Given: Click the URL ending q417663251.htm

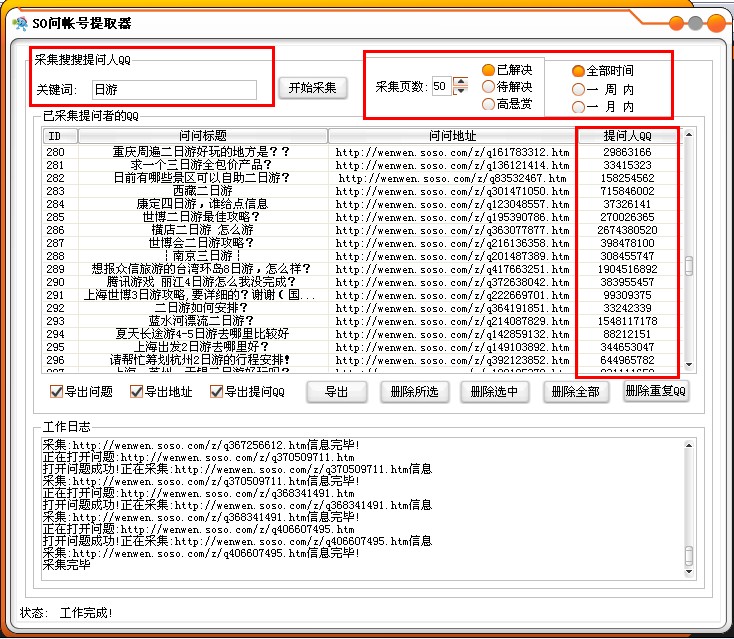Looking at the screenshot, I should (x=452, y=269).
